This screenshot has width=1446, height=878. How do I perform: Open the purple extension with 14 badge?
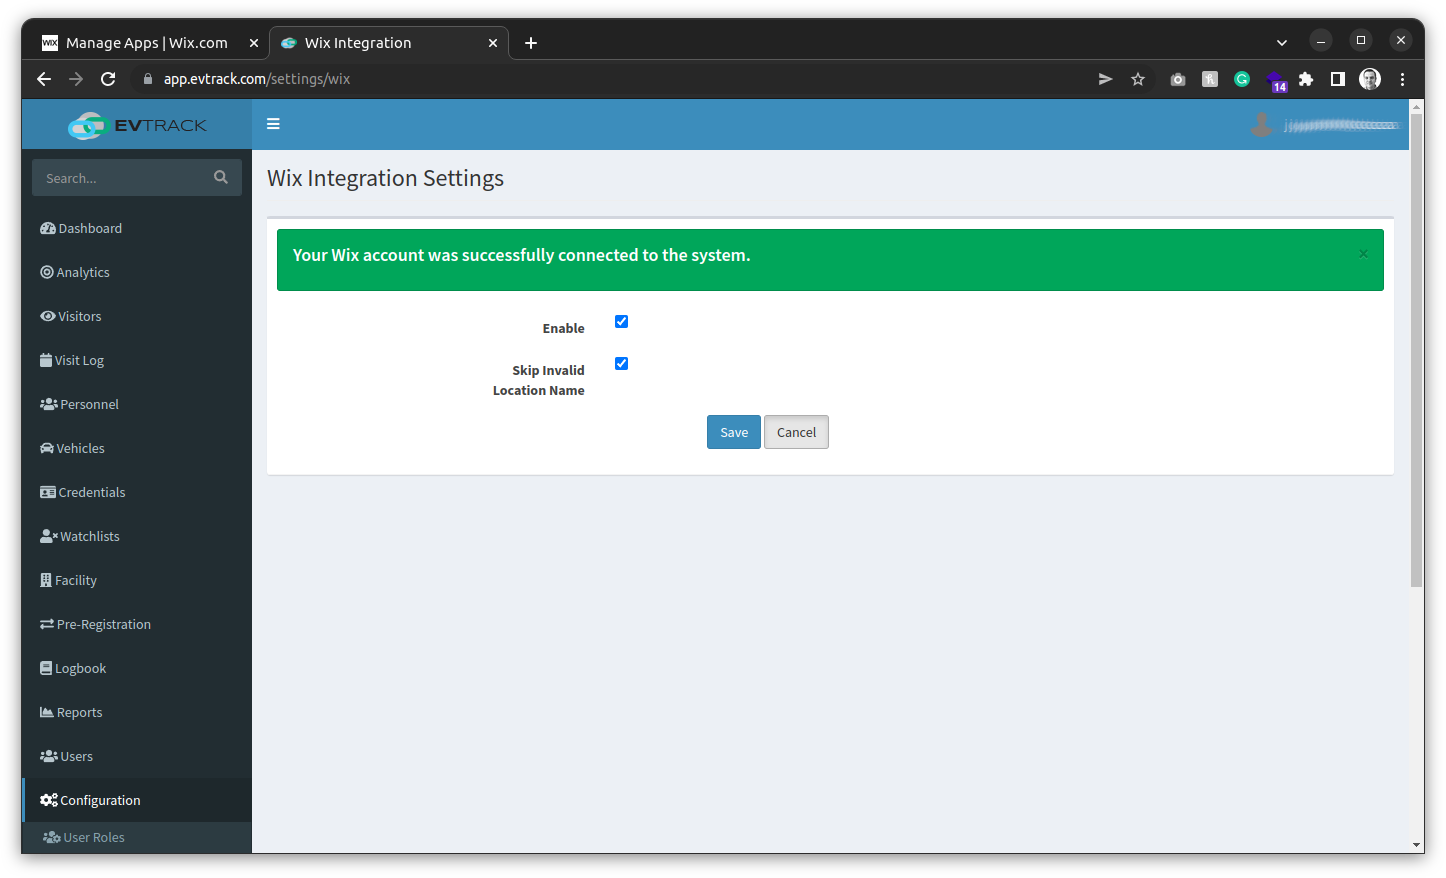1276,81
